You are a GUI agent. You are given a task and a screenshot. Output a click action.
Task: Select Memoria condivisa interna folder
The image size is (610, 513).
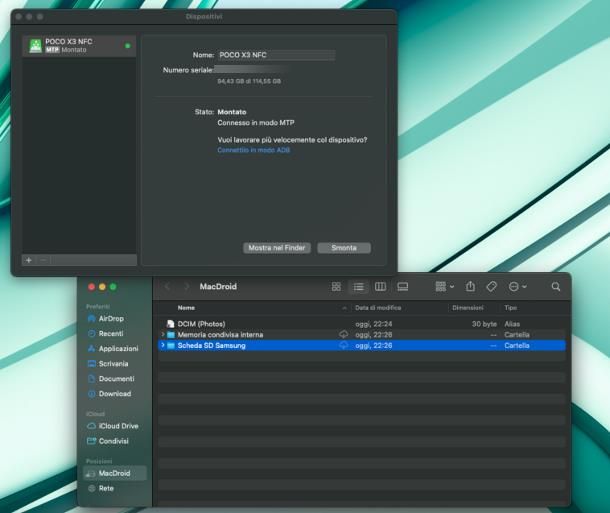click(x=362, y=335)
